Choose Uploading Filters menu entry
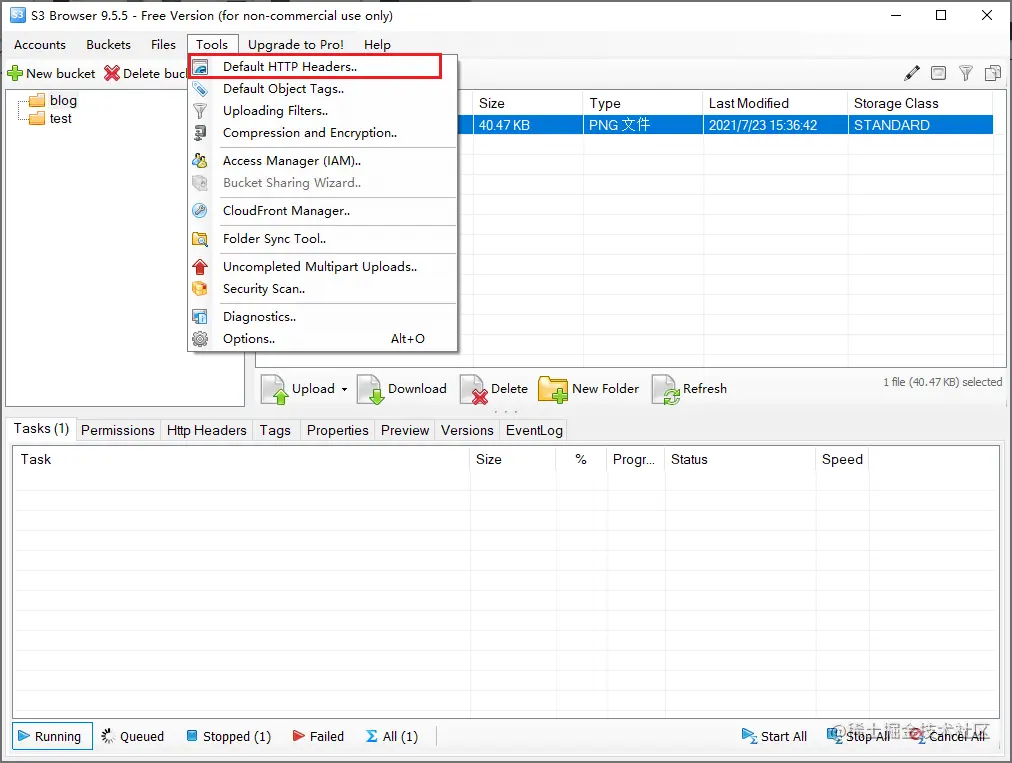The width and height of the screenshot is (1012, 763). click(323, 111)
